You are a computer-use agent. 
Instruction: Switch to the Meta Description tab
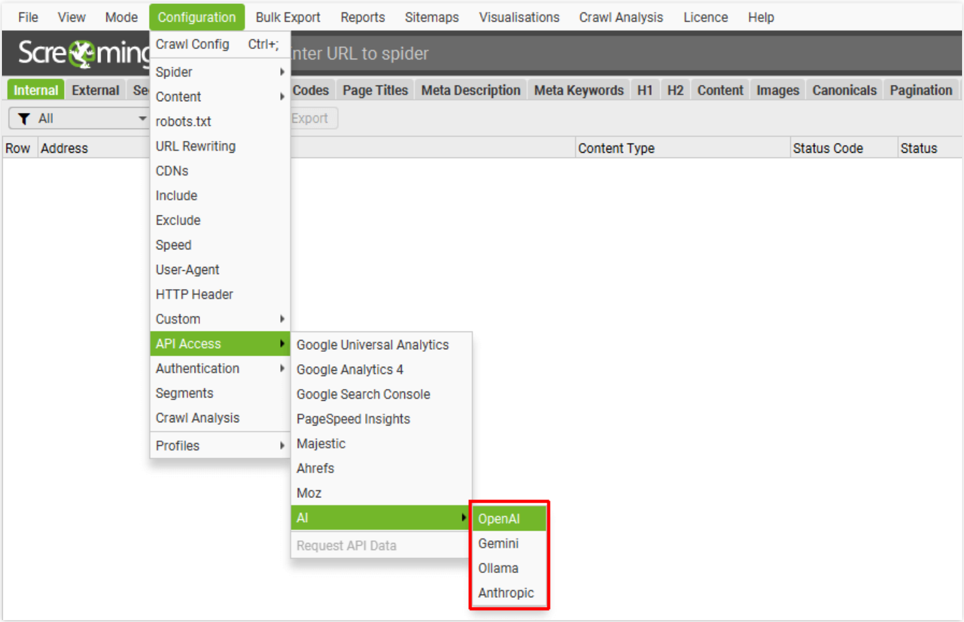[x=470, y=90]
